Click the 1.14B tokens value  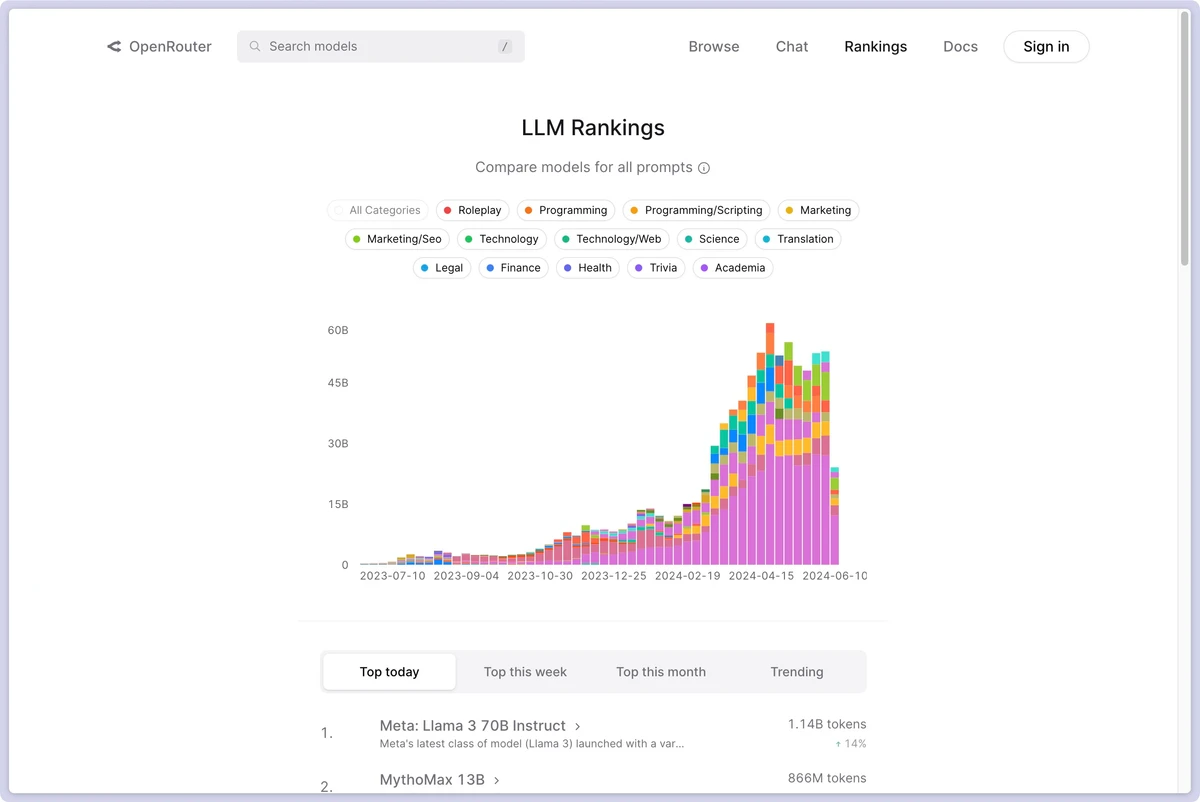pos(827,724)
